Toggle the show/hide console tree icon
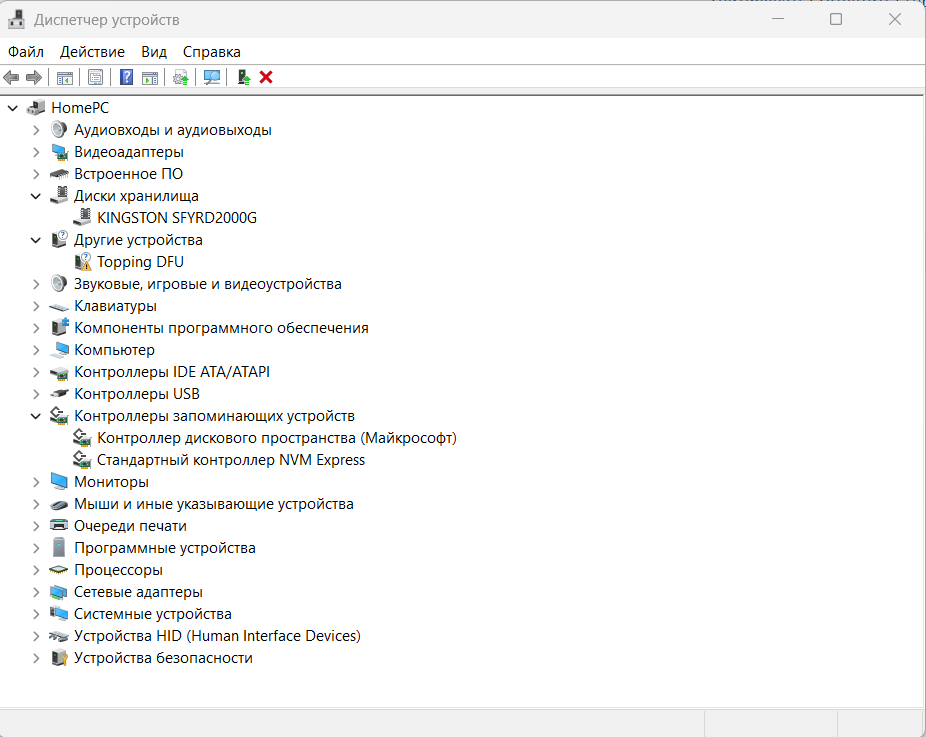Image resolution: width=926 pixels, height=737 pixels. (64, 77)
